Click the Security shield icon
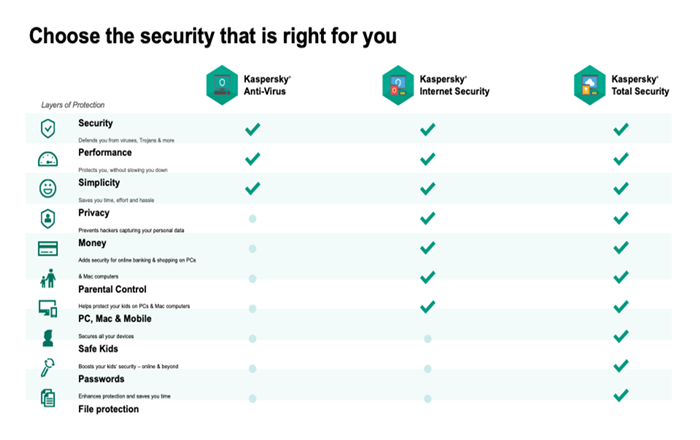 (48, 129)
